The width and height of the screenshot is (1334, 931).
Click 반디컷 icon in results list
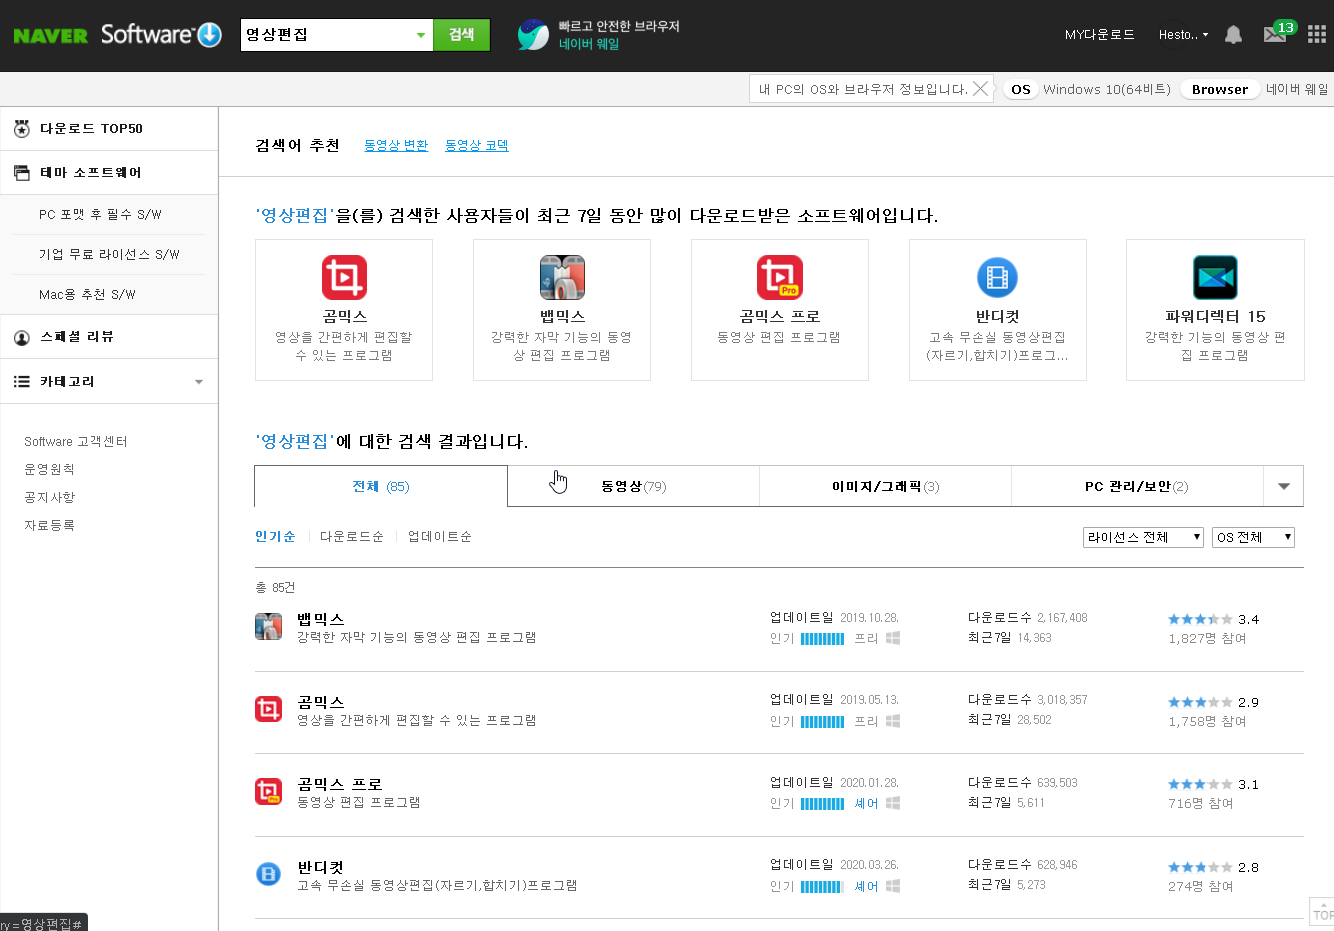[268, 874]
